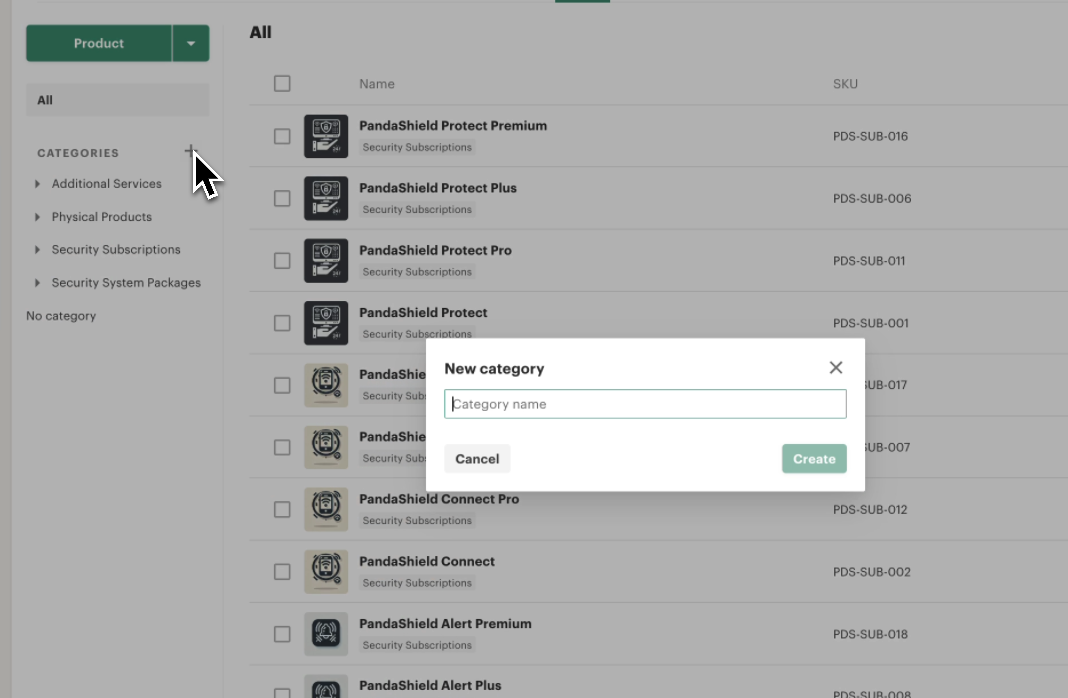Expand the Security Subscriptions category
Image resolution: width=1068 pixels, height=698 pixels.
38,250
